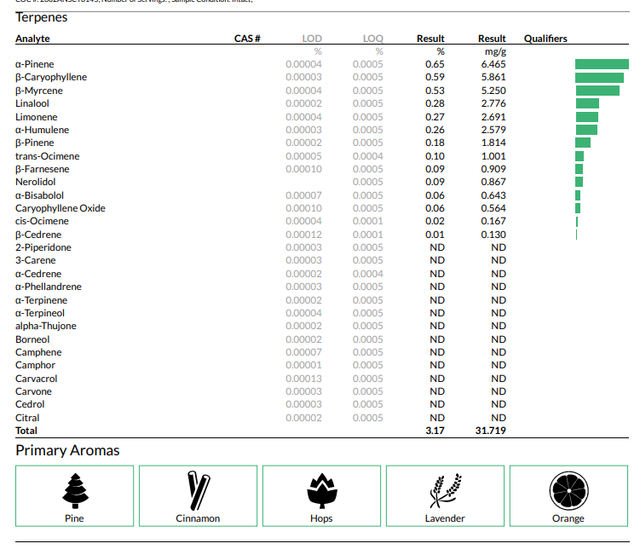The width and height of the screenshot is (640, 545).
Task: Click the Limonene mg/g value 2.691
Action: (x=493, y=117)
